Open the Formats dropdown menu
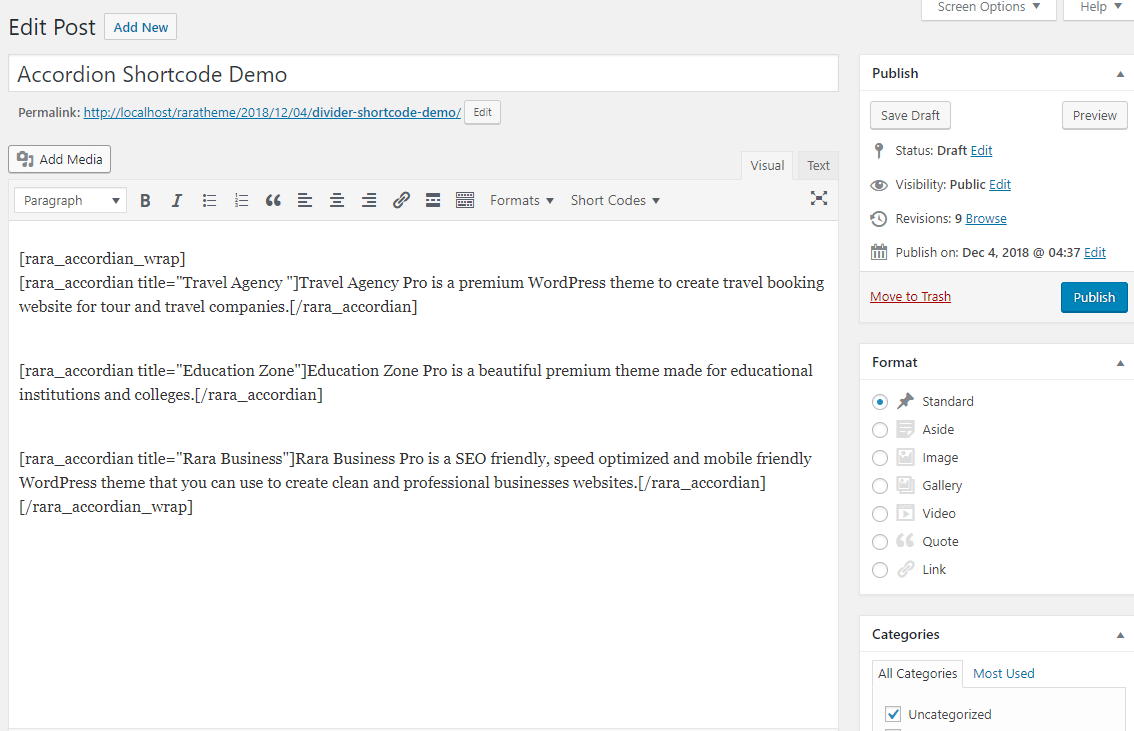 [x=521, y=200]
